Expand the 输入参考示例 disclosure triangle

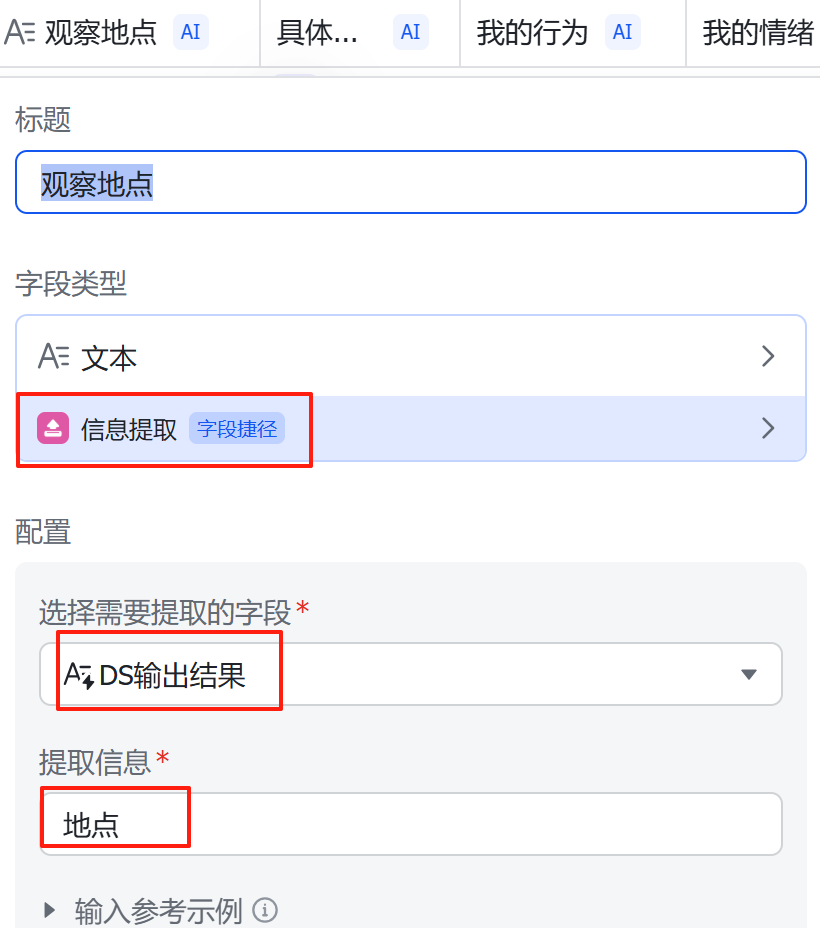tap(50, 910)
